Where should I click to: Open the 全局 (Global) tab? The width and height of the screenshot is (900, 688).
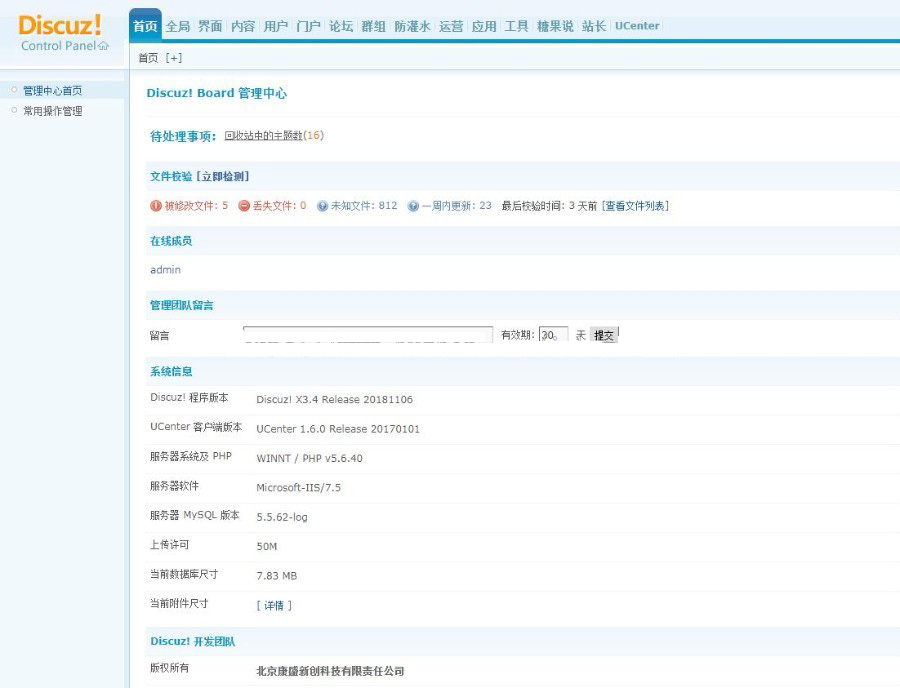[177, 26]
